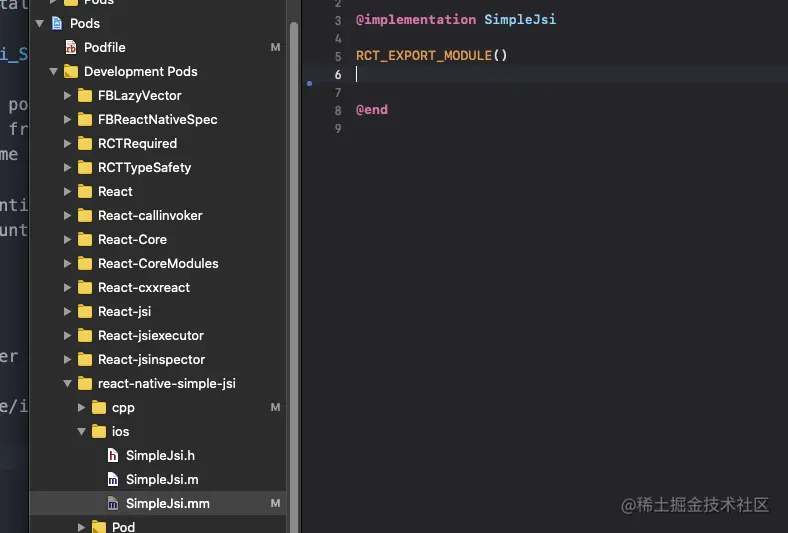This screenshot has height=533, width=788.
Task: Click line number 6 in gutter
Action: pos(338,75)
